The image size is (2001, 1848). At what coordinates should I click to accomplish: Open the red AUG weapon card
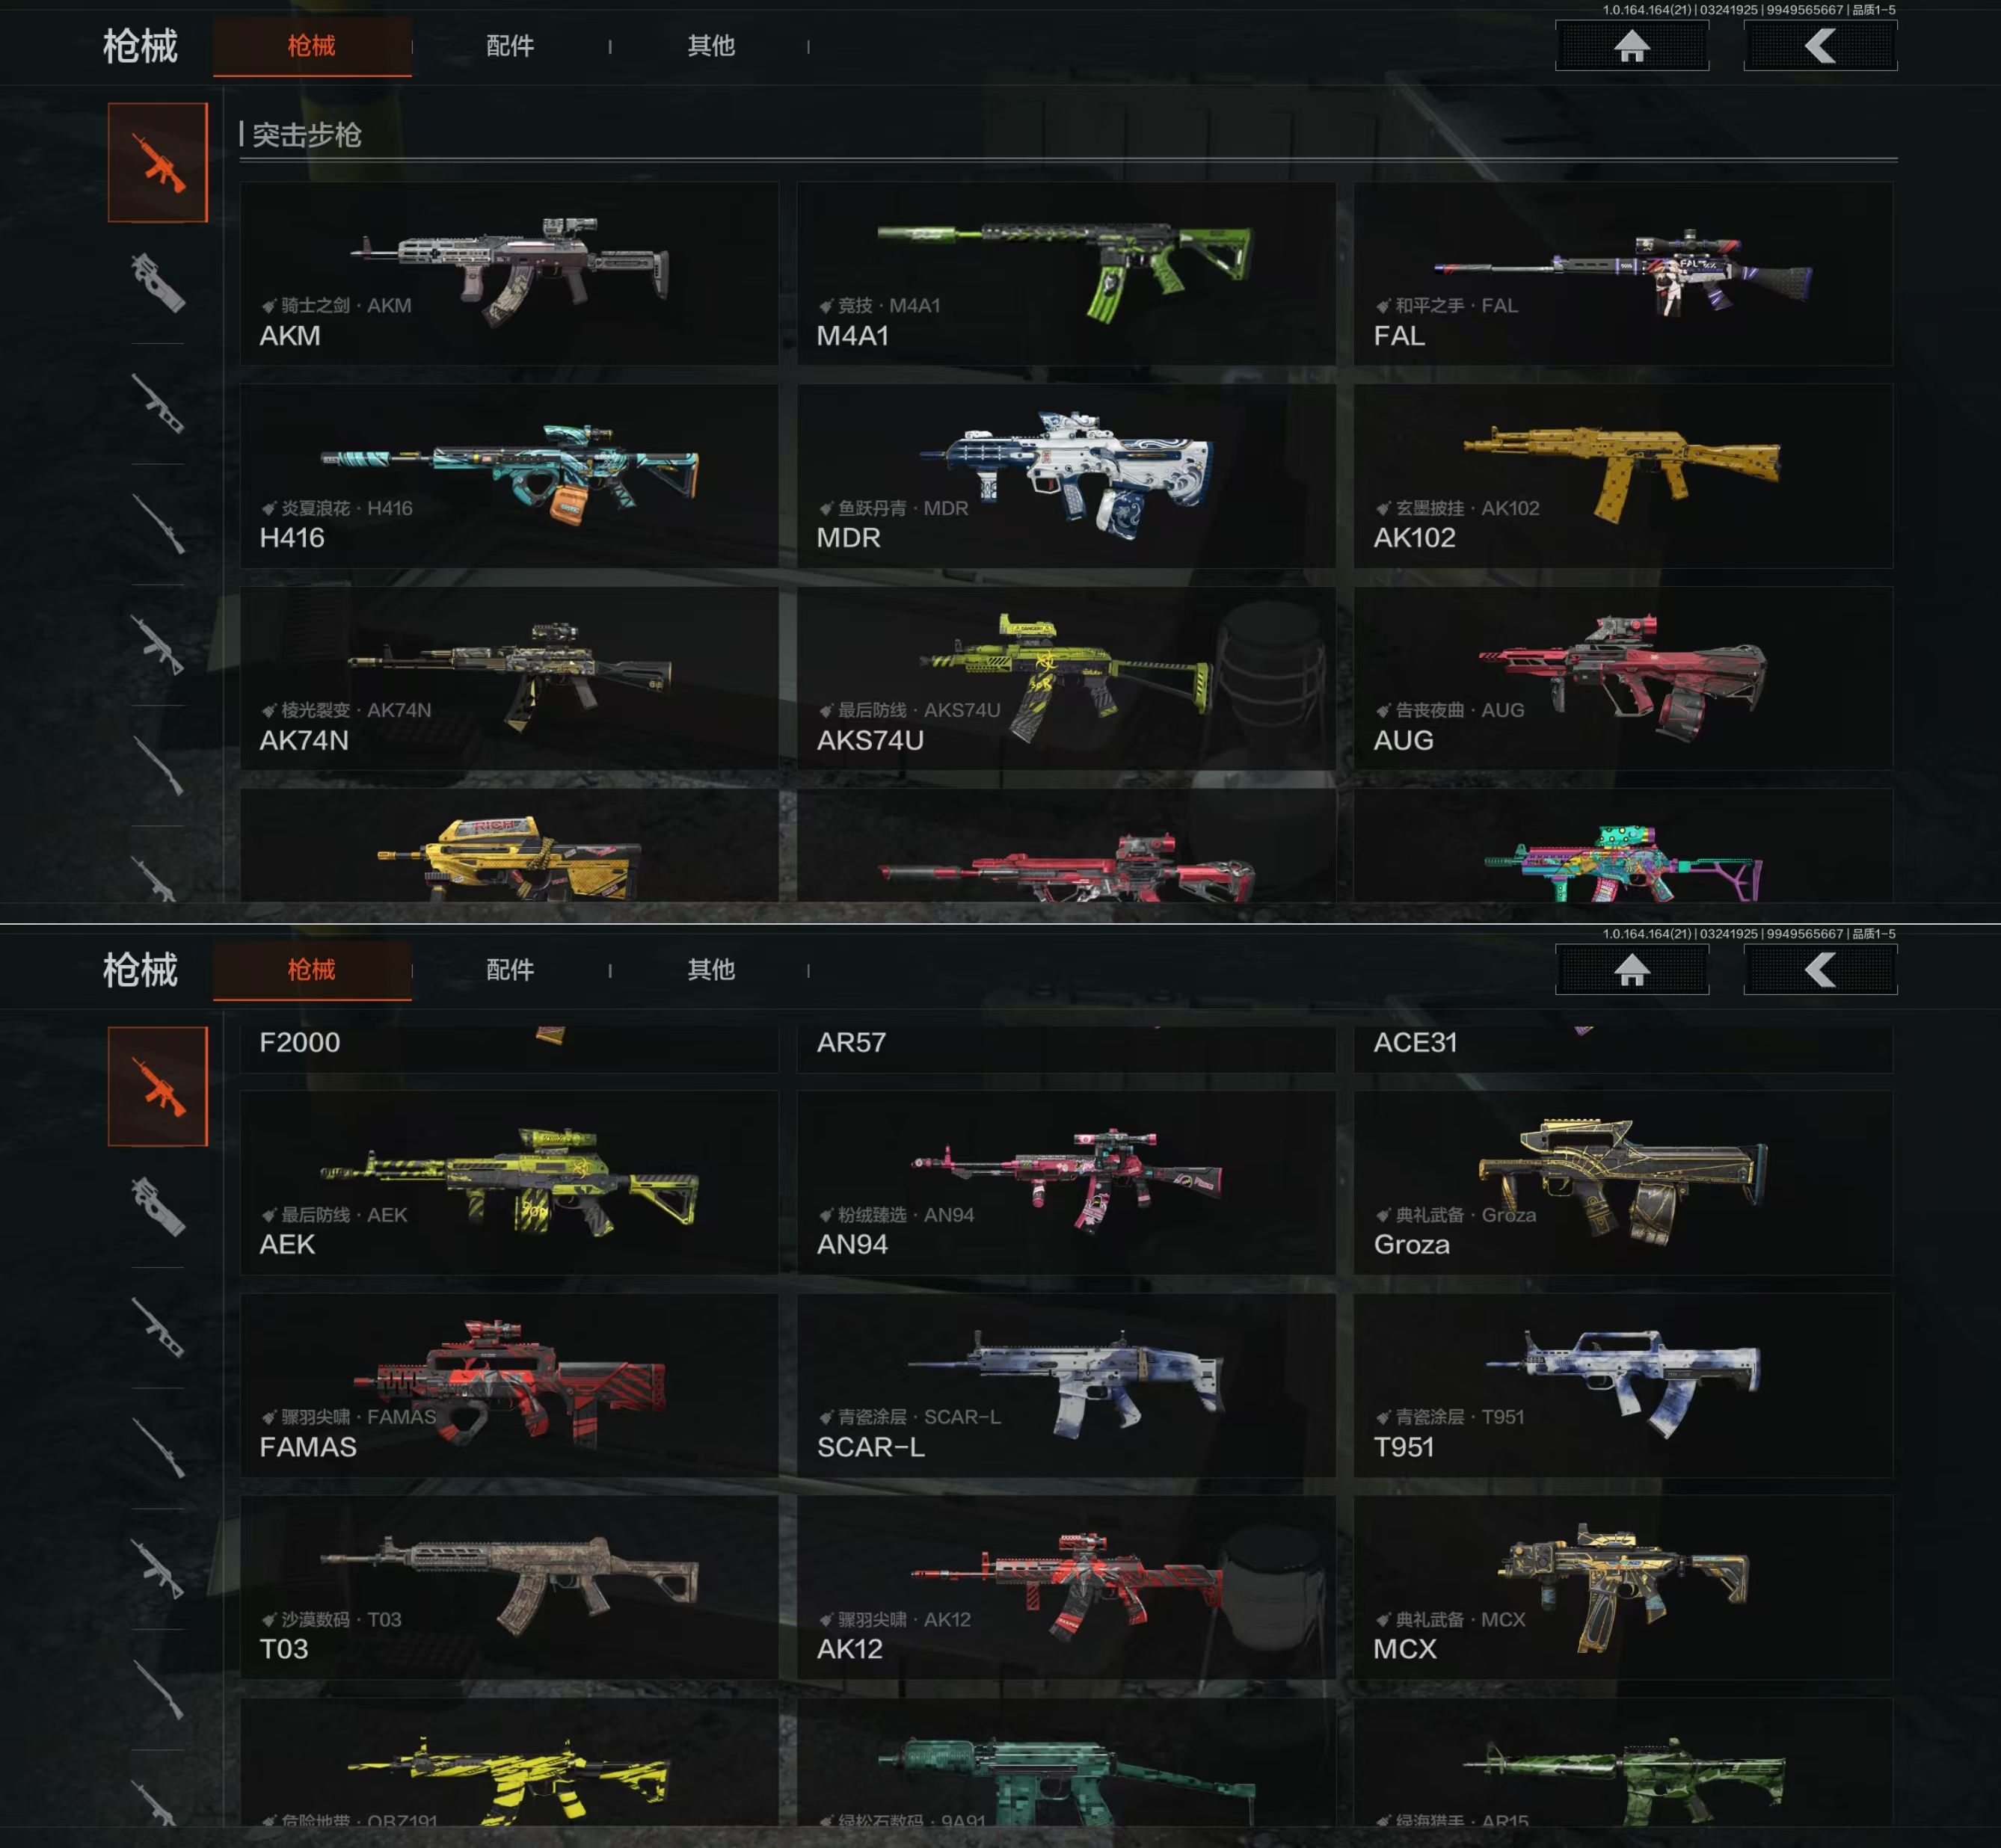pyautogui.click(x=1623, y=678)
